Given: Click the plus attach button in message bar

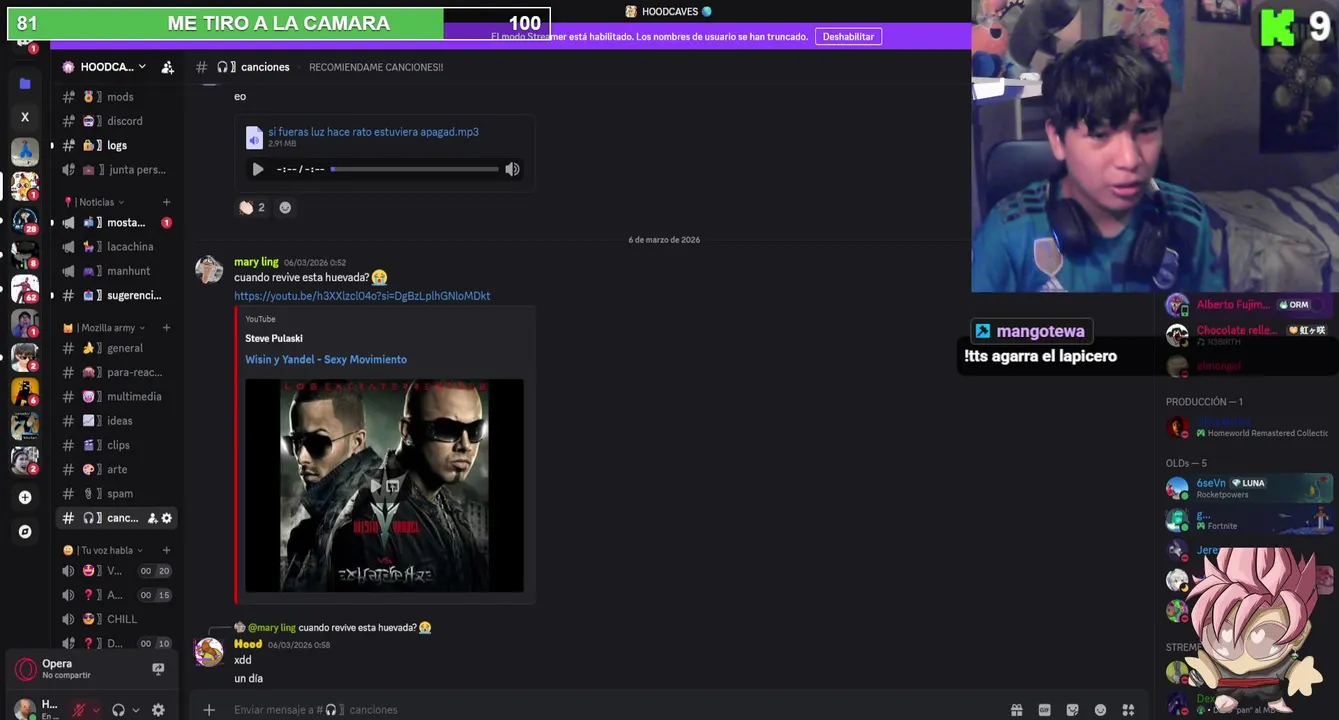Looking at the screenshot, I should click(209, 710).
